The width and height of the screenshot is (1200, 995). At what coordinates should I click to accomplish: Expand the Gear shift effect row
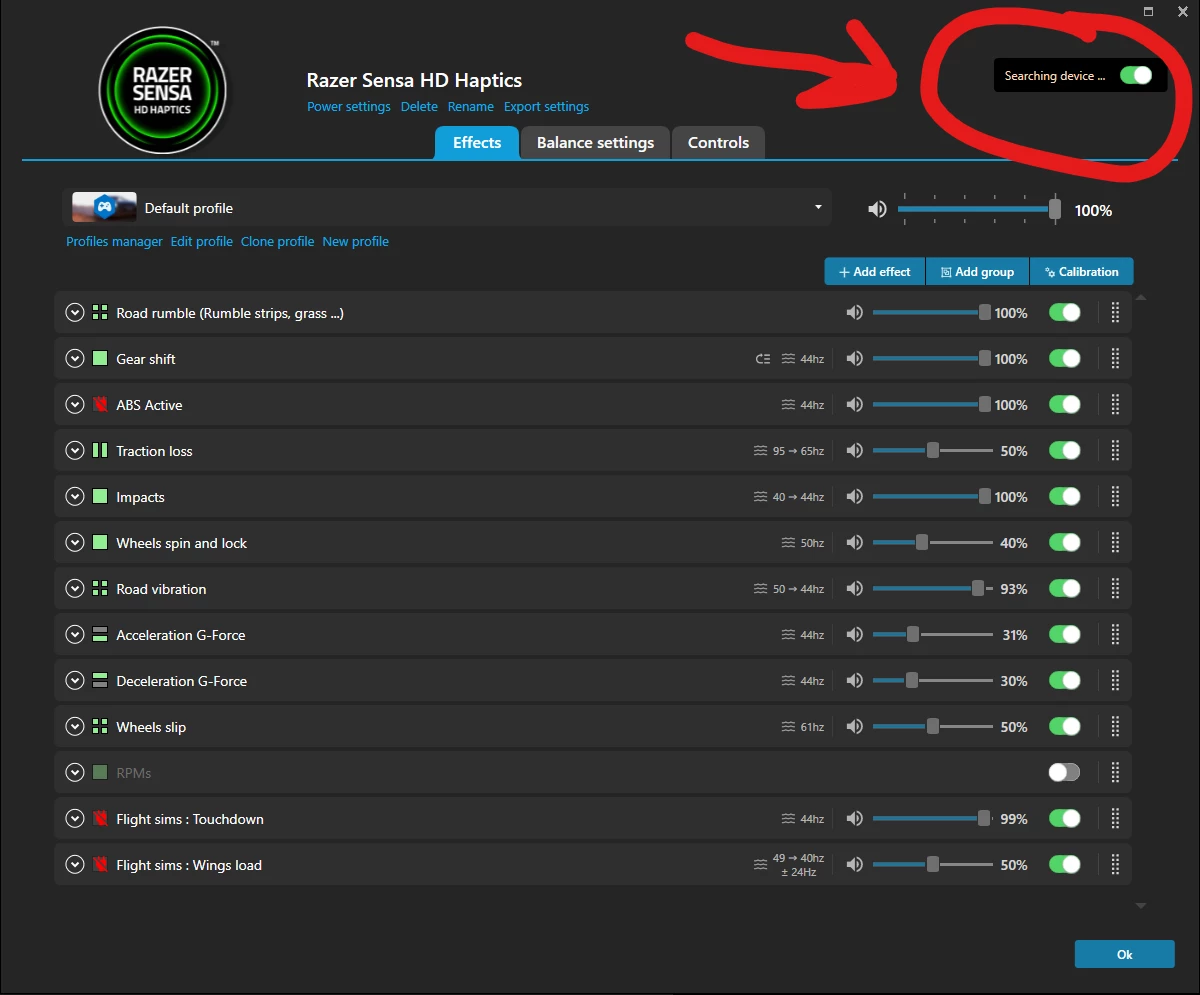coord(74,359)
